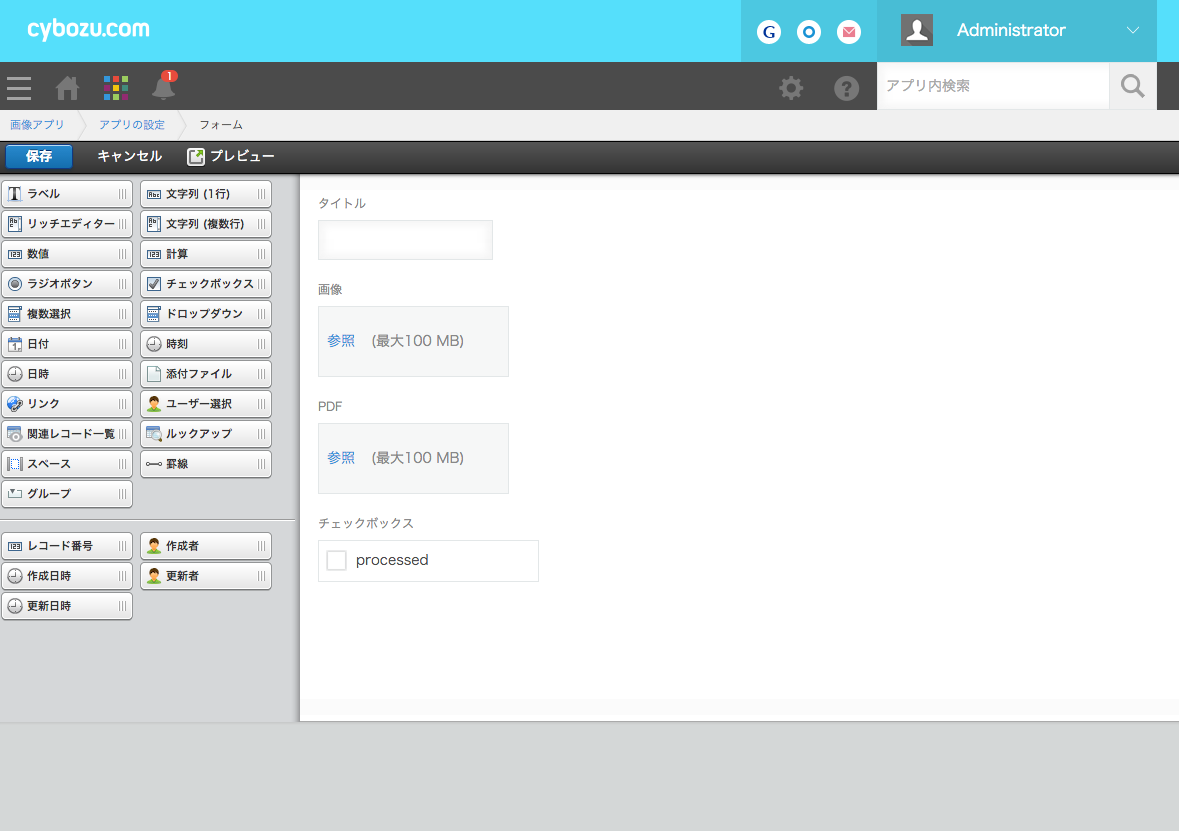Open the 画像アプリ breadcrumb link
This screenshot has height=831, width=1179.
tap(37, 125)
